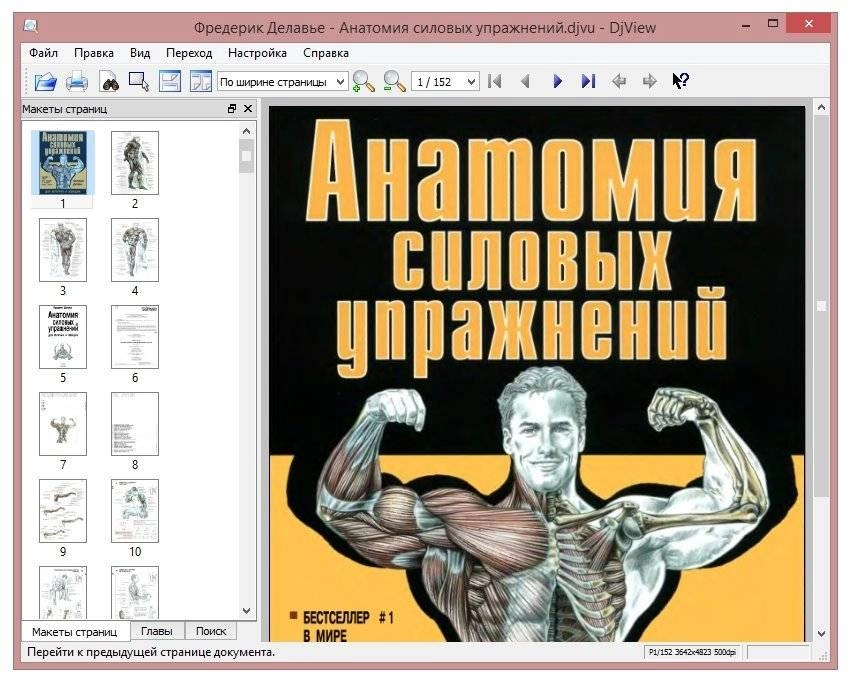
Task: Zoom out with the minus magnifier
Action: pos(394,82)
